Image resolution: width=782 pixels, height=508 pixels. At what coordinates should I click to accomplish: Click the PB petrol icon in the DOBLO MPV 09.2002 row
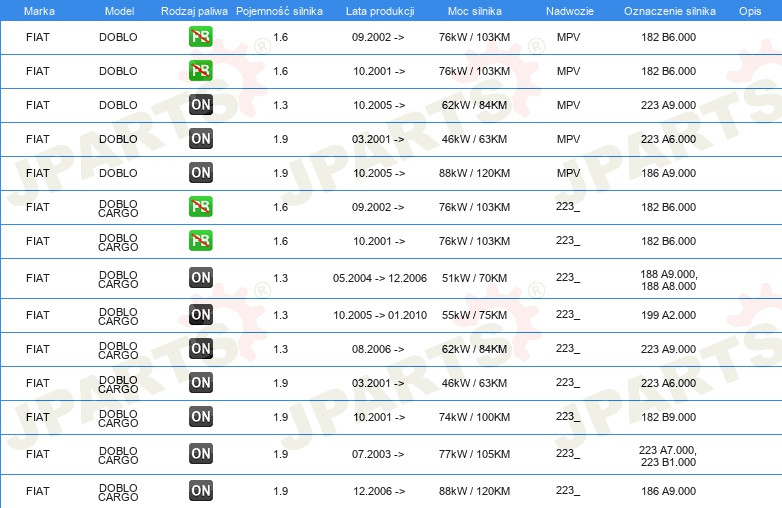tap(200, 37)
